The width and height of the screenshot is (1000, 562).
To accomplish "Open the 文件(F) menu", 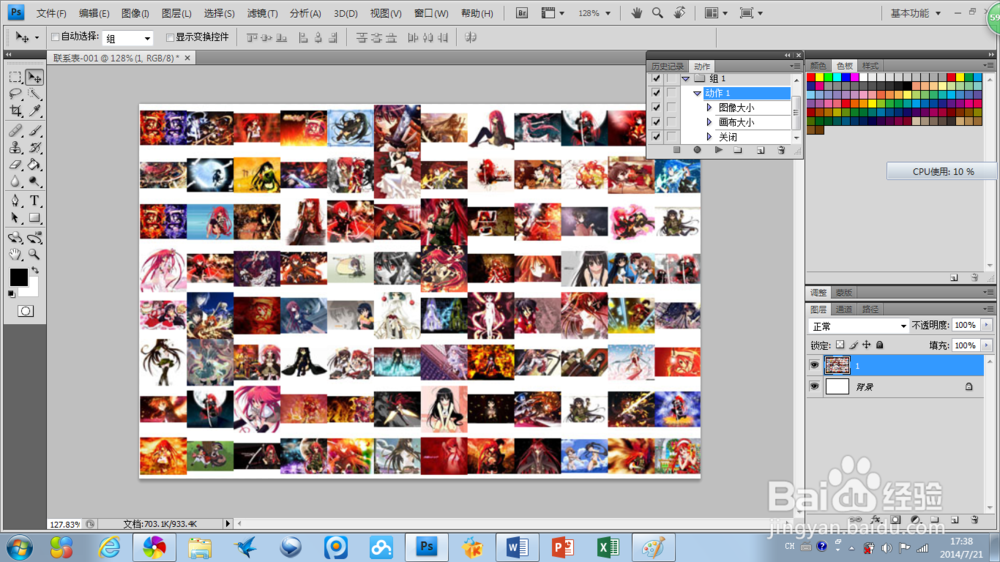I will (51, 13).
